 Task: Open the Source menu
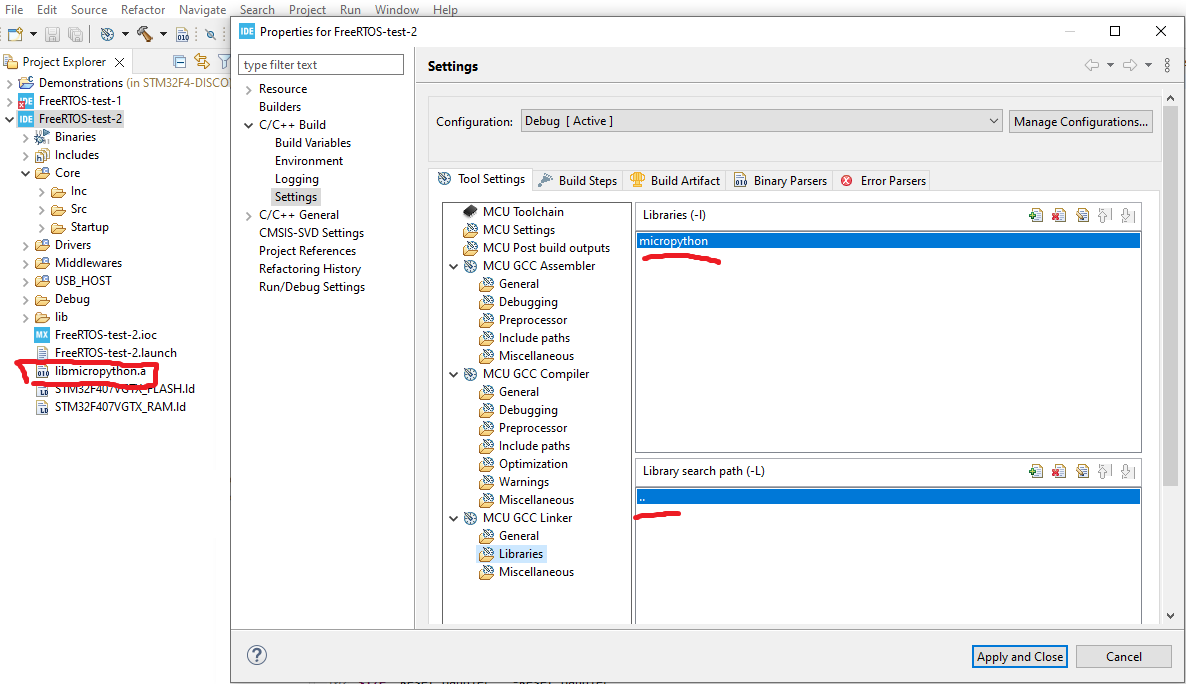[88, 9]
